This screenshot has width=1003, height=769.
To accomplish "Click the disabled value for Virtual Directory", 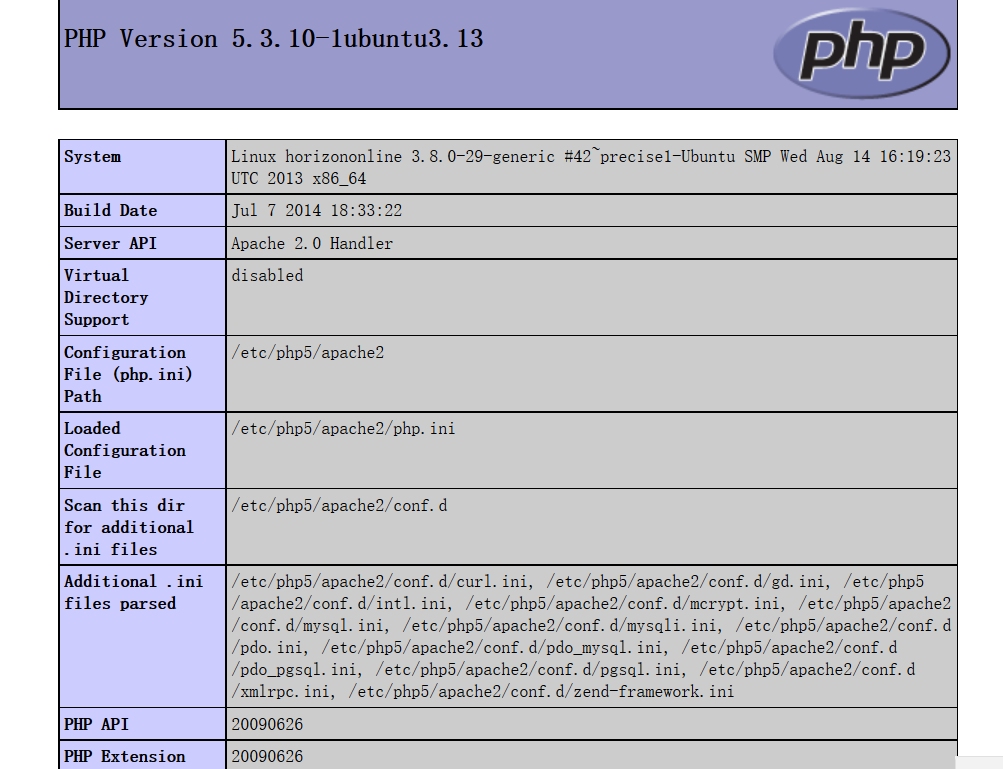I will click(267, 276).
